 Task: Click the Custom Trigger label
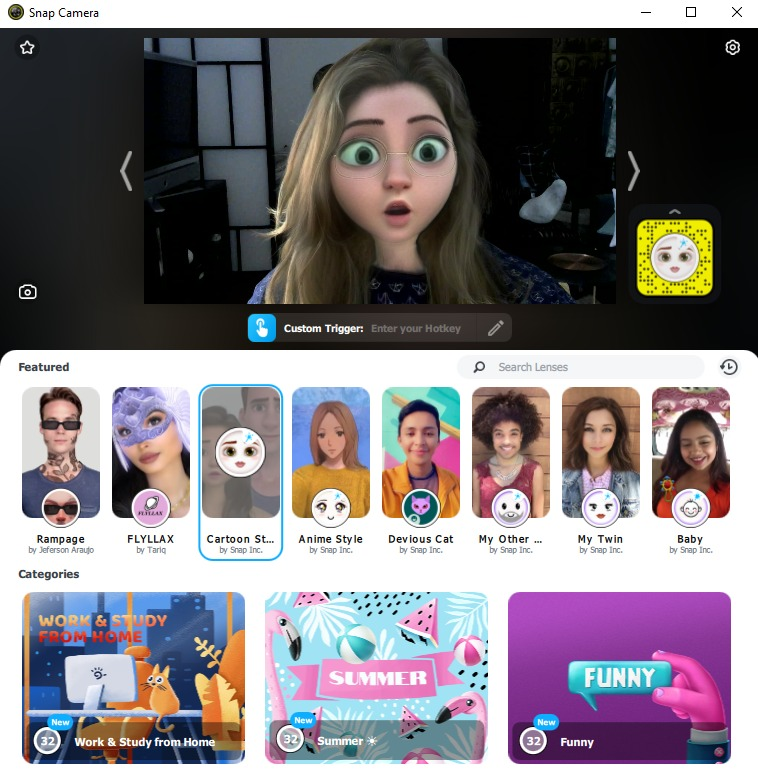click(x=324, y=329)
